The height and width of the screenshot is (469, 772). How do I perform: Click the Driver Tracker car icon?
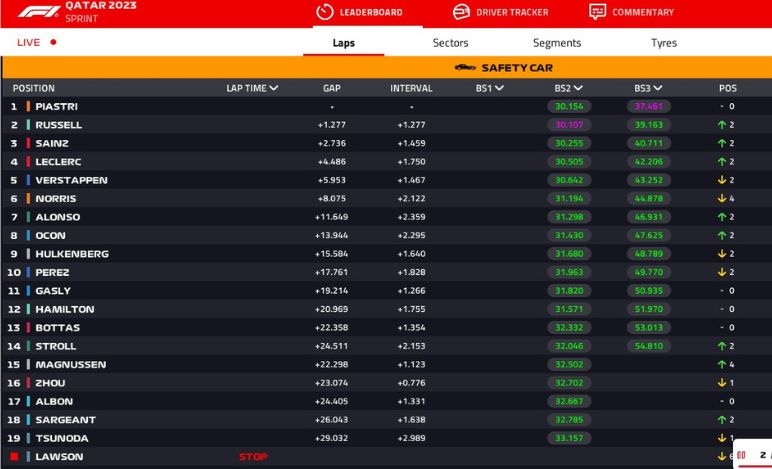tap(461, 12)
